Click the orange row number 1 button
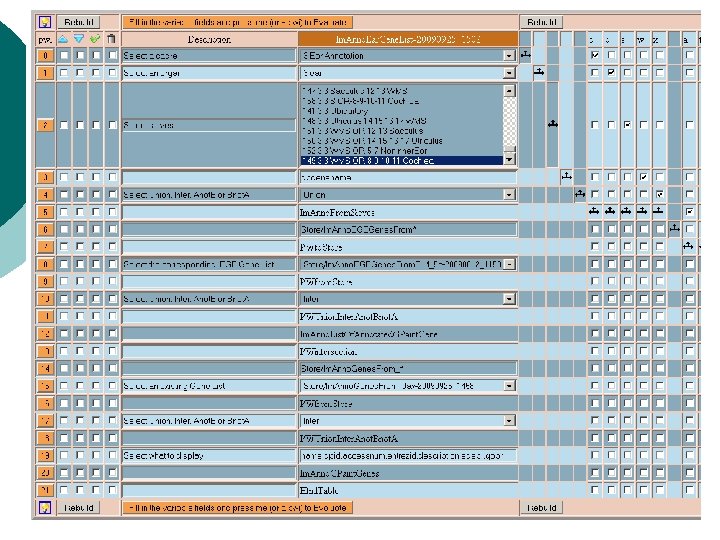Viewport: 720px width, 540px height. pyautogui.click(x=45, y=73)
